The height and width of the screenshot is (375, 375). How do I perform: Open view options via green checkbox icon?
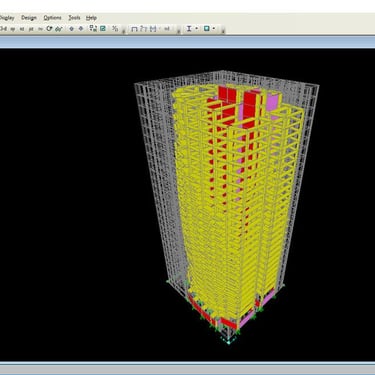(103, 29)
